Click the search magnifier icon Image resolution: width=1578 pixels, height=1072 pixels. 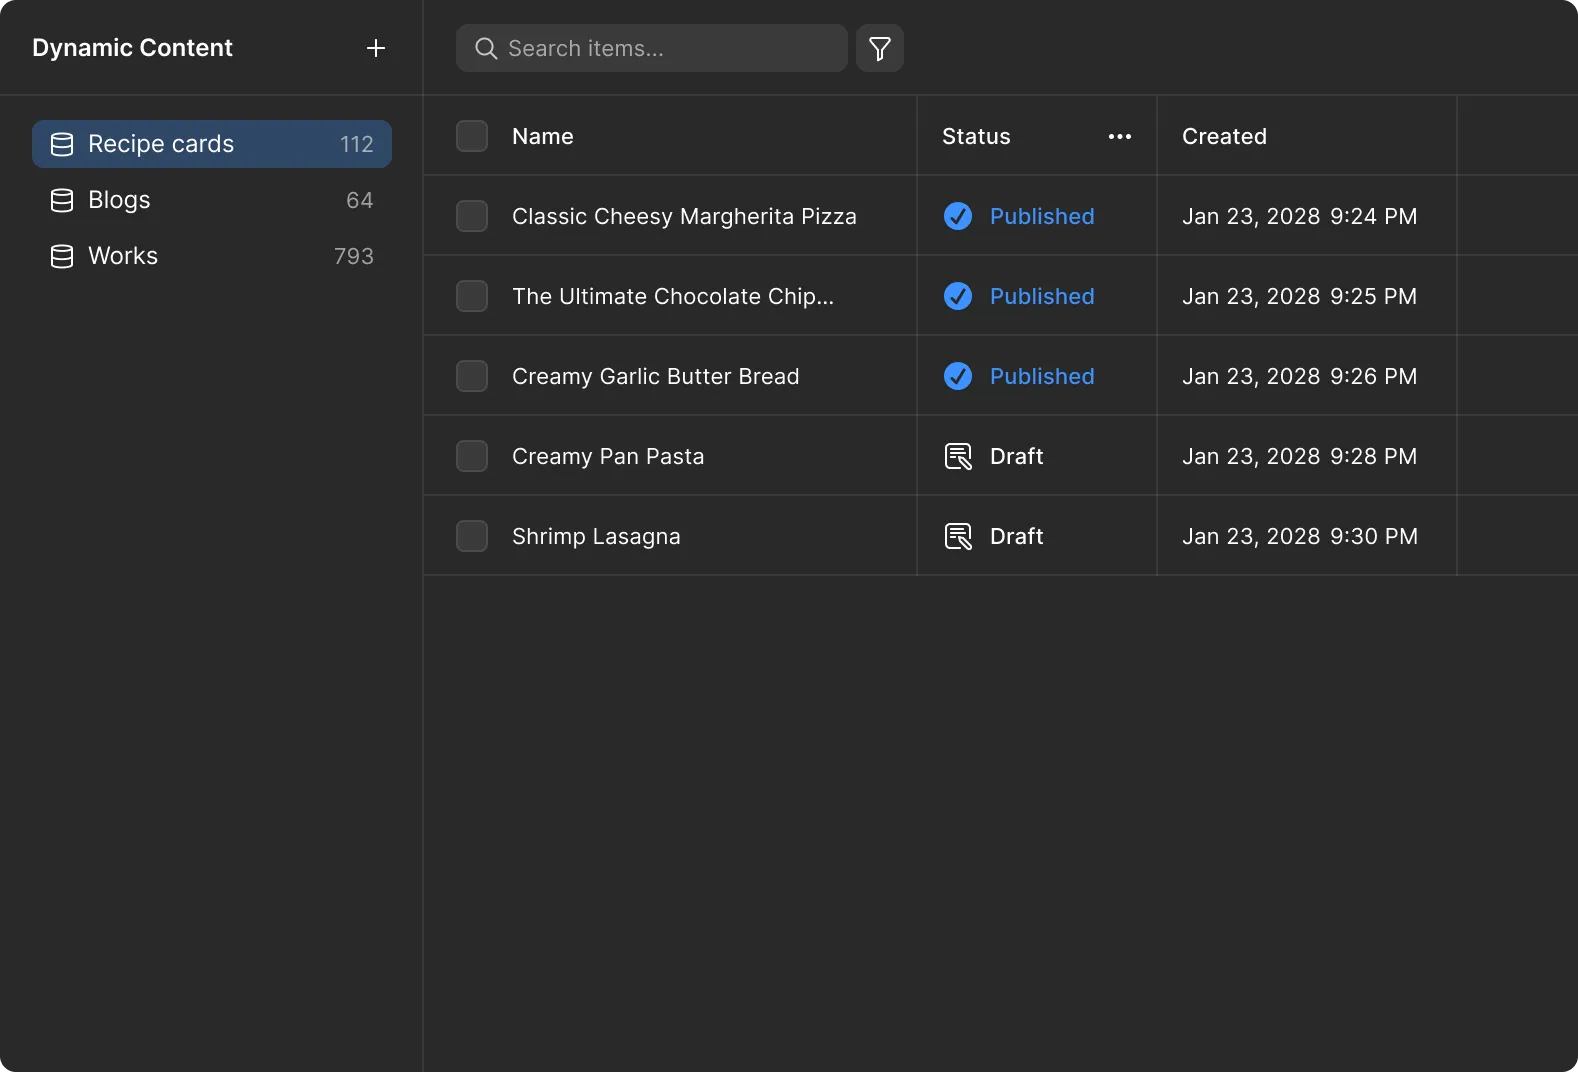point(486,48)
